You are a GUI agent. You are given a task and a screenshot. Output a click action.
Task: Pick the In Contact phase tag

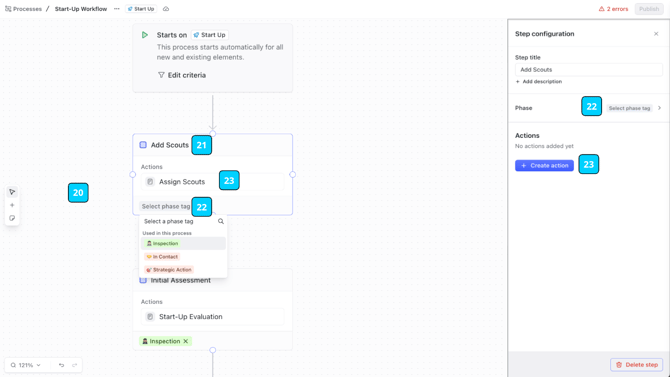162,256
